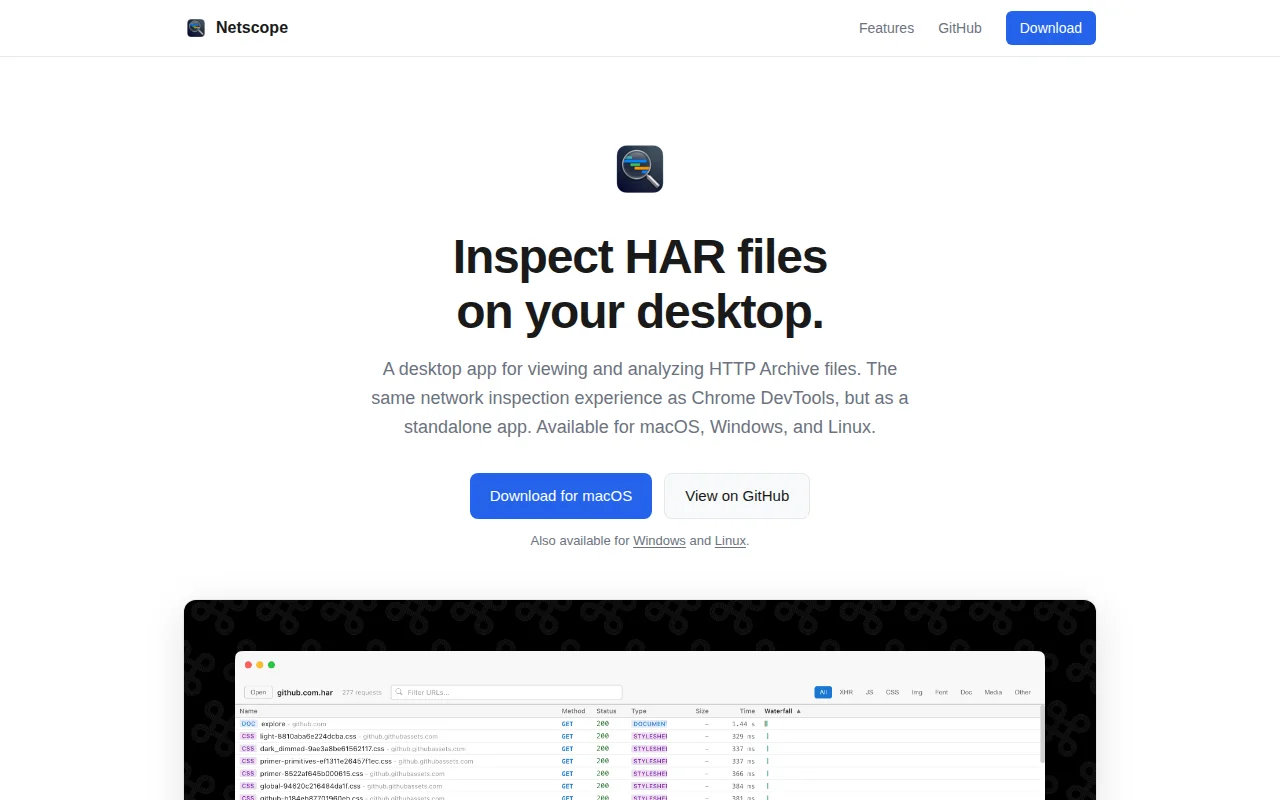Click the Netscope logo icon in header
1280x800 pixels.
pyautogui.click(x=196, y=28)
